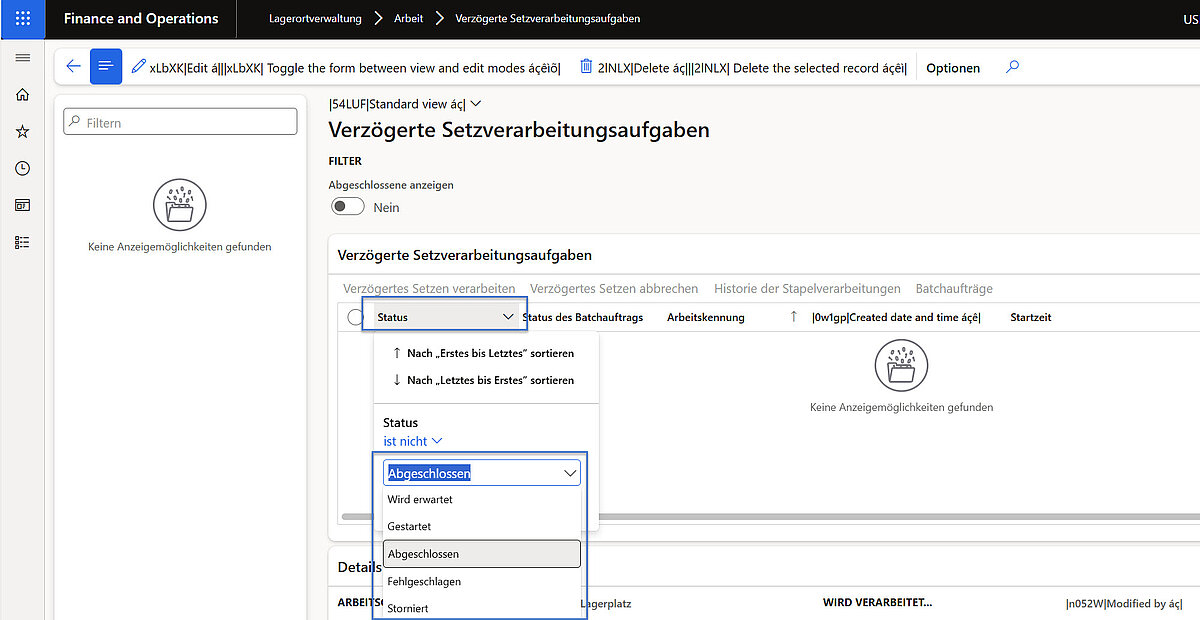This screenshot has width=1200, height=620.
Task: Open Modules list icon in sidebar
Action: tap(22, 242)
